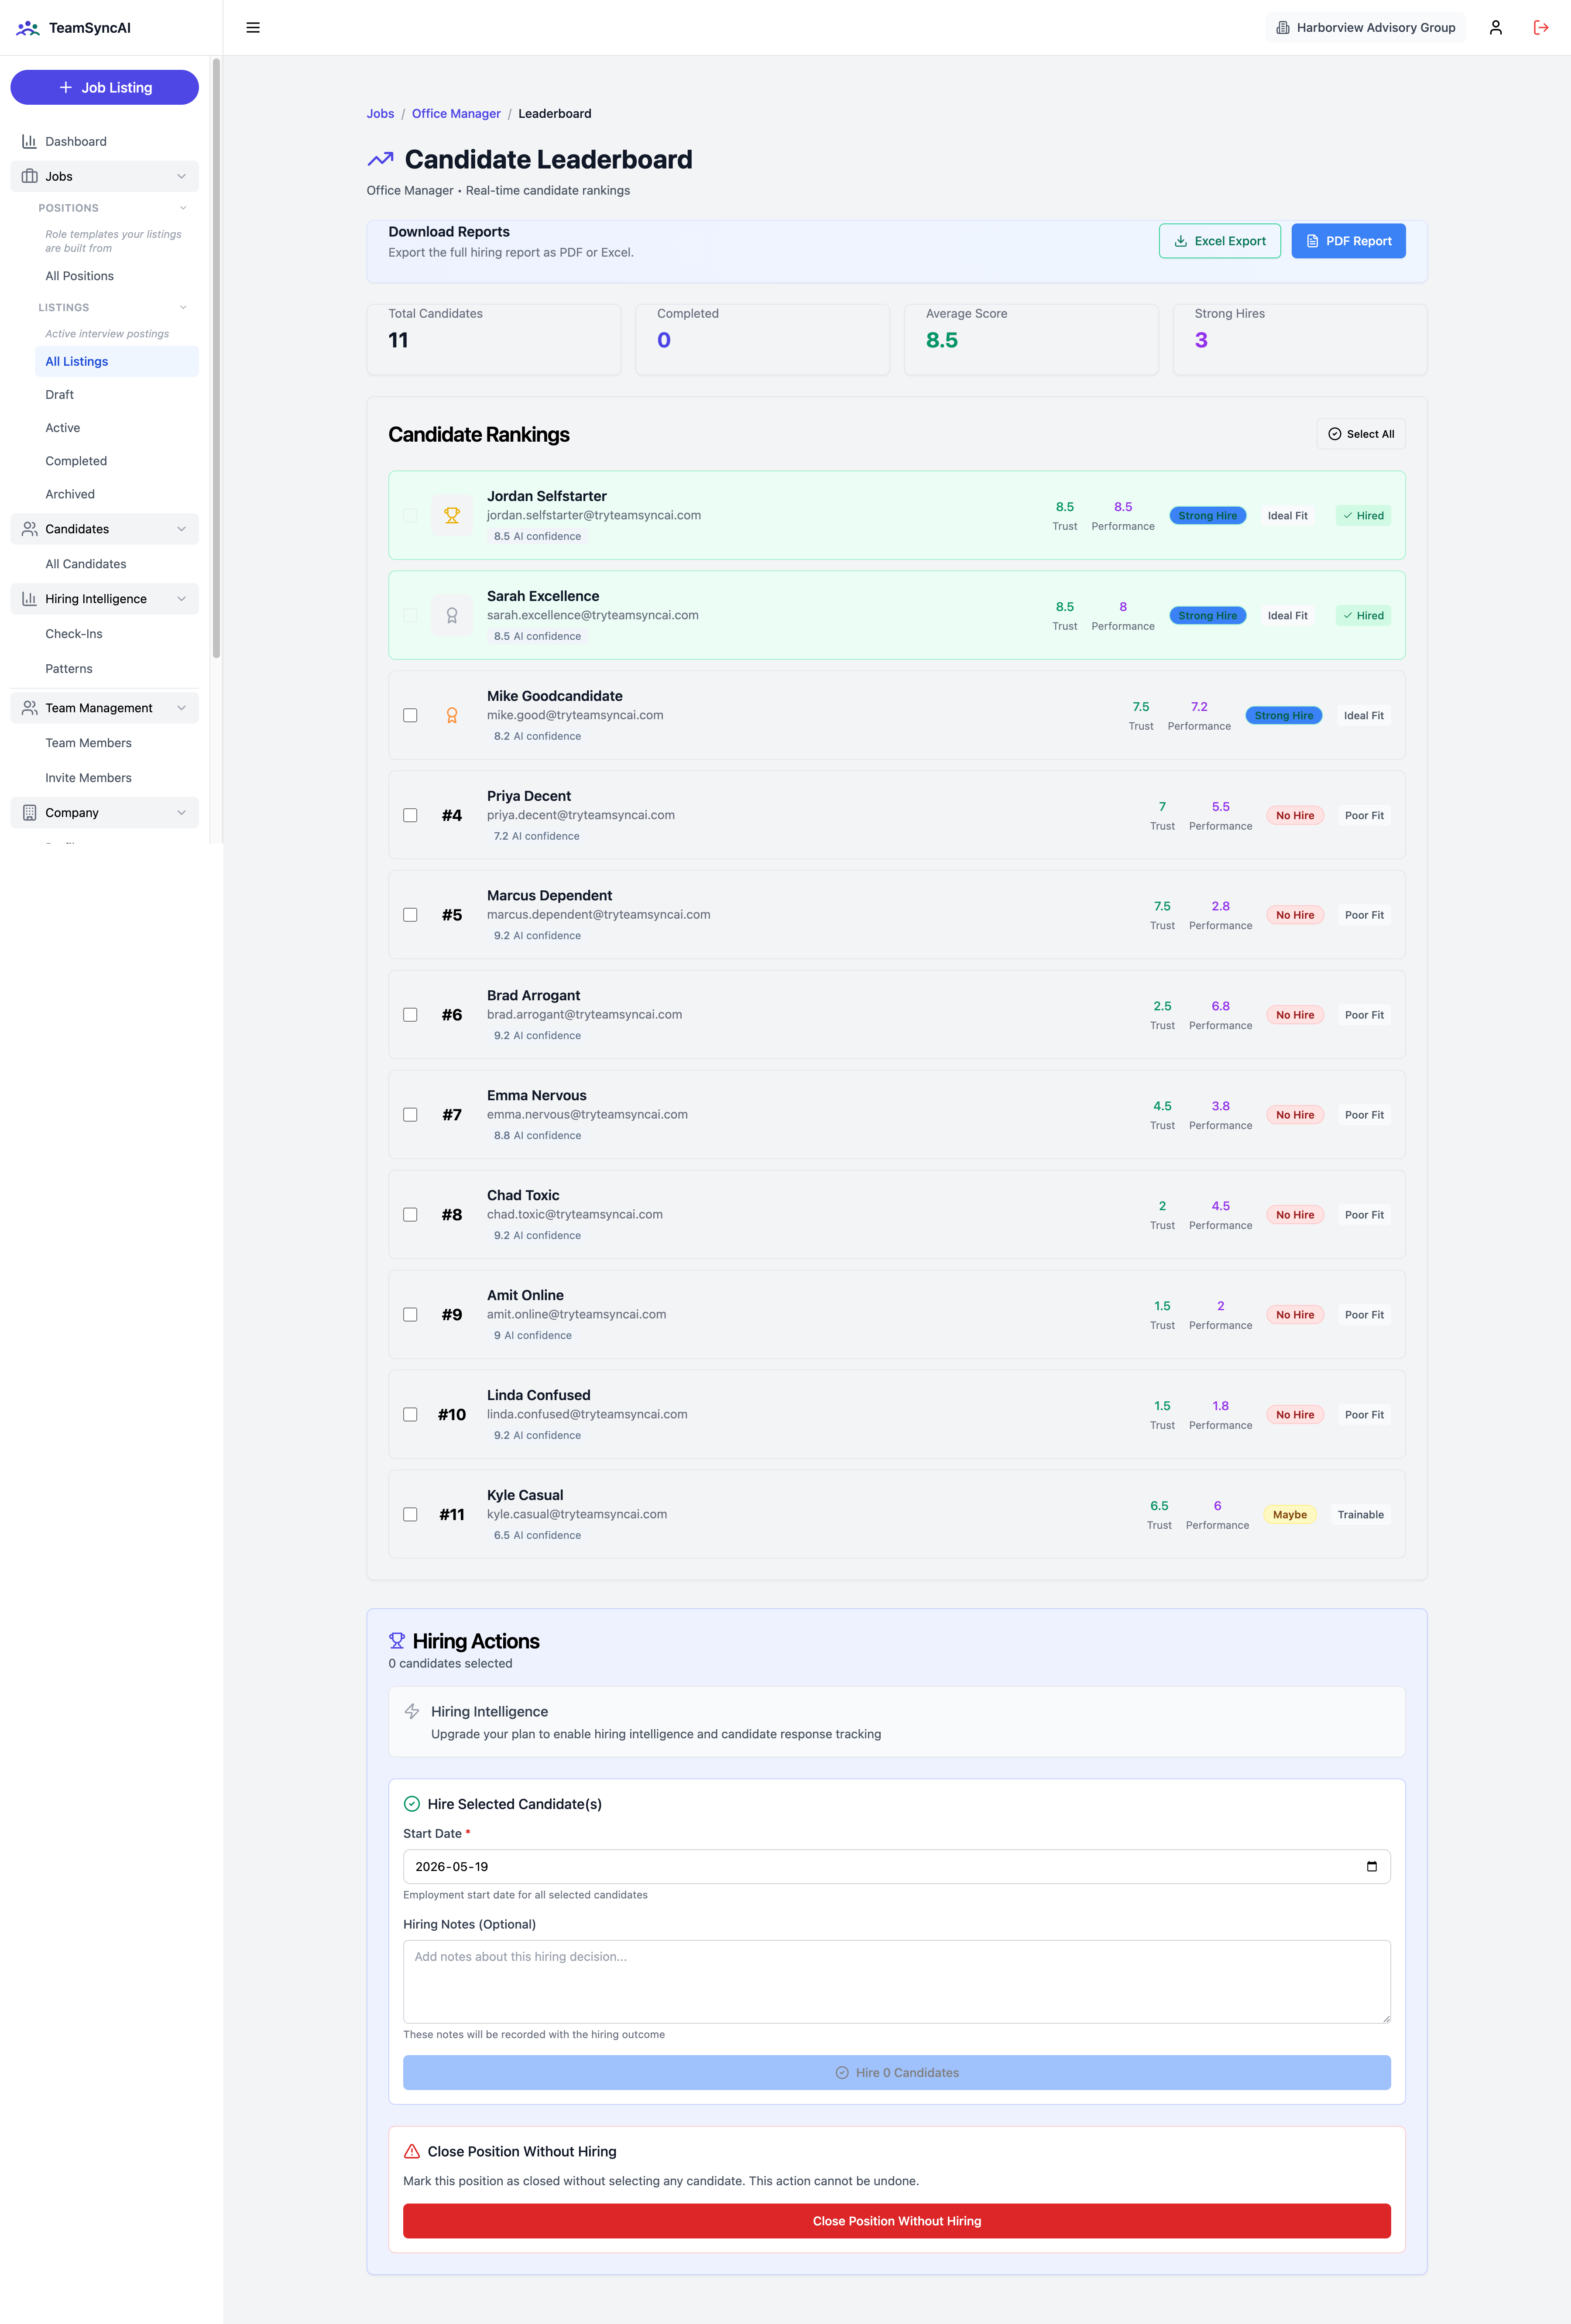Open Check-Ins under Hiring Intelligence
Image resolution: width=1571 pixels, height=2324 pixels.
pyautogui.click(x=116, y=634)
